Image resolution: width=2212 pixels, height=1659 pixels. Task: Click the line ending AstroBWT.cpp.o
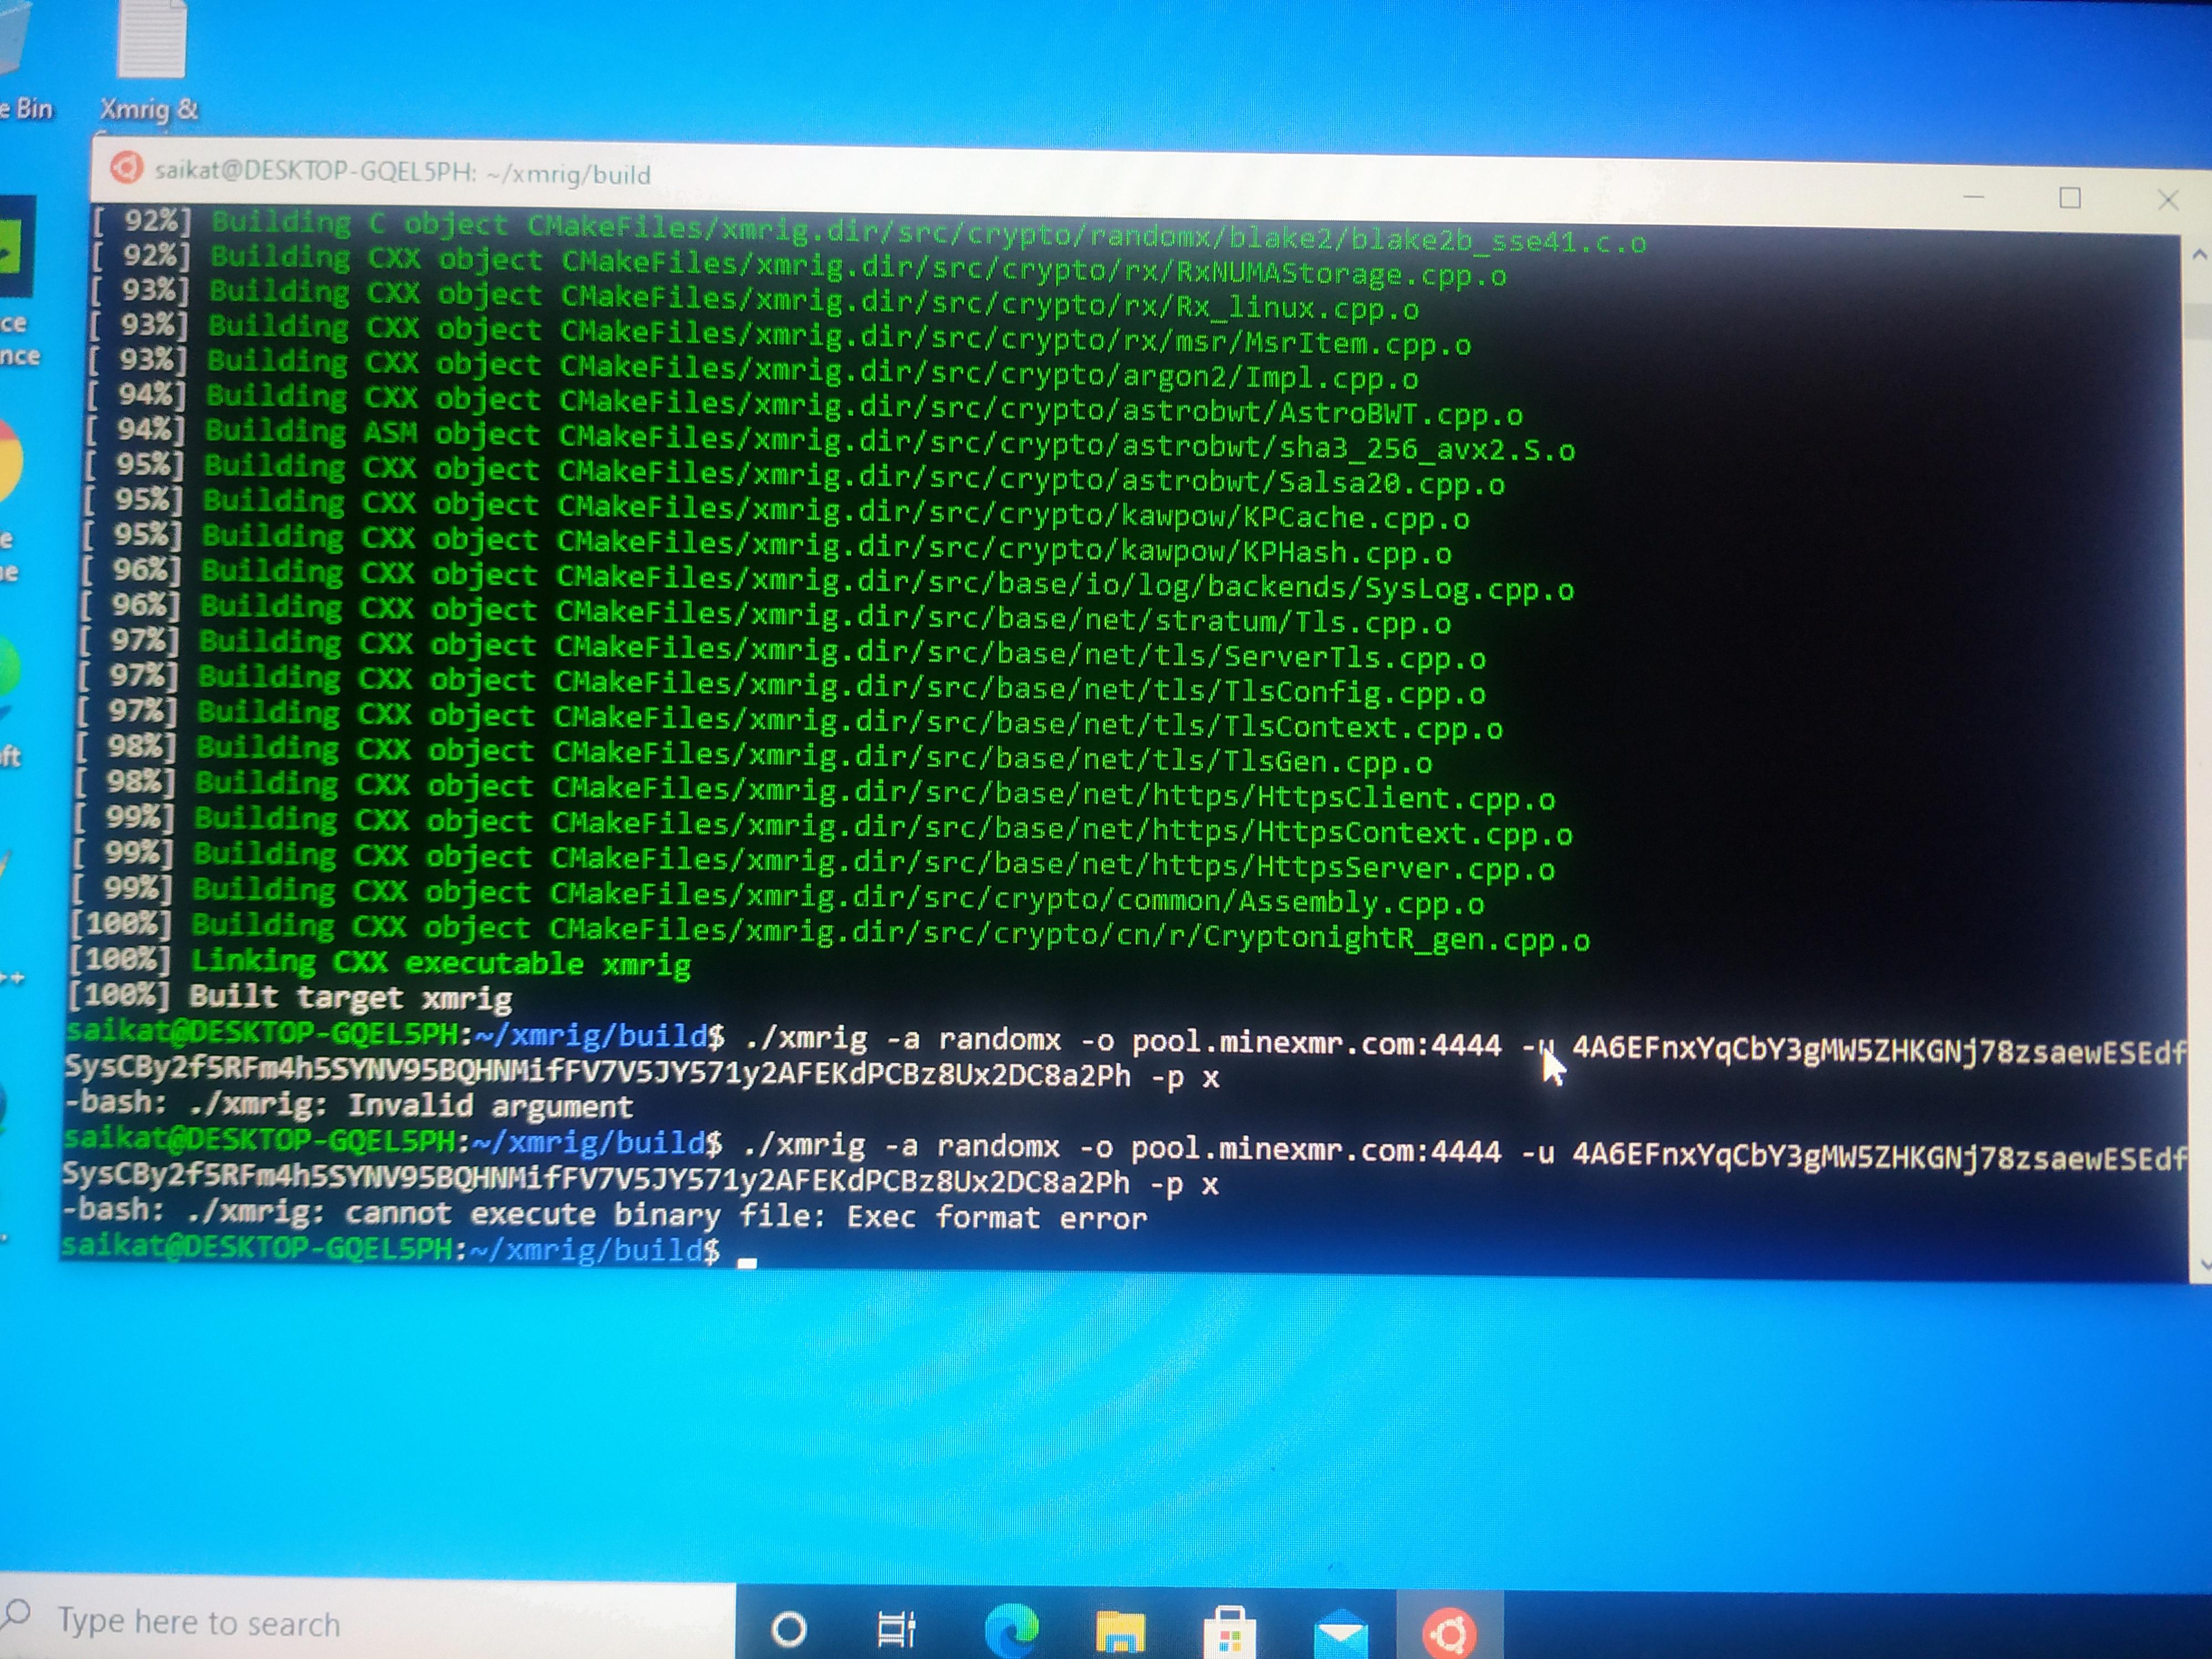tap(806, 405)
